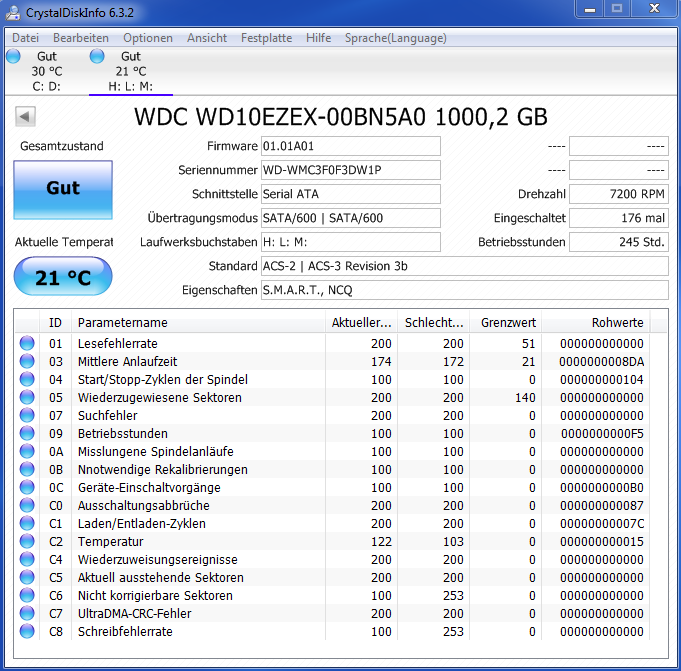
Task: Open the Sprache(Language) menu
Action: tap(396, 38)
